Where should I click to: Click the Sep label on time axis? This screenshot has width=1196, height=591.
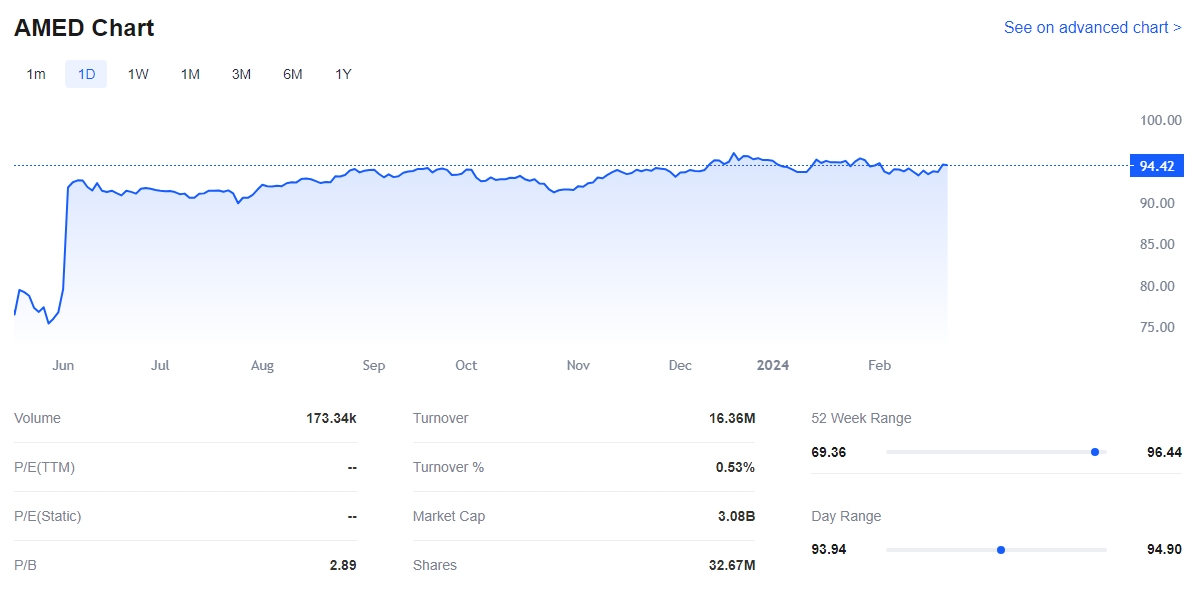point(373,366)
